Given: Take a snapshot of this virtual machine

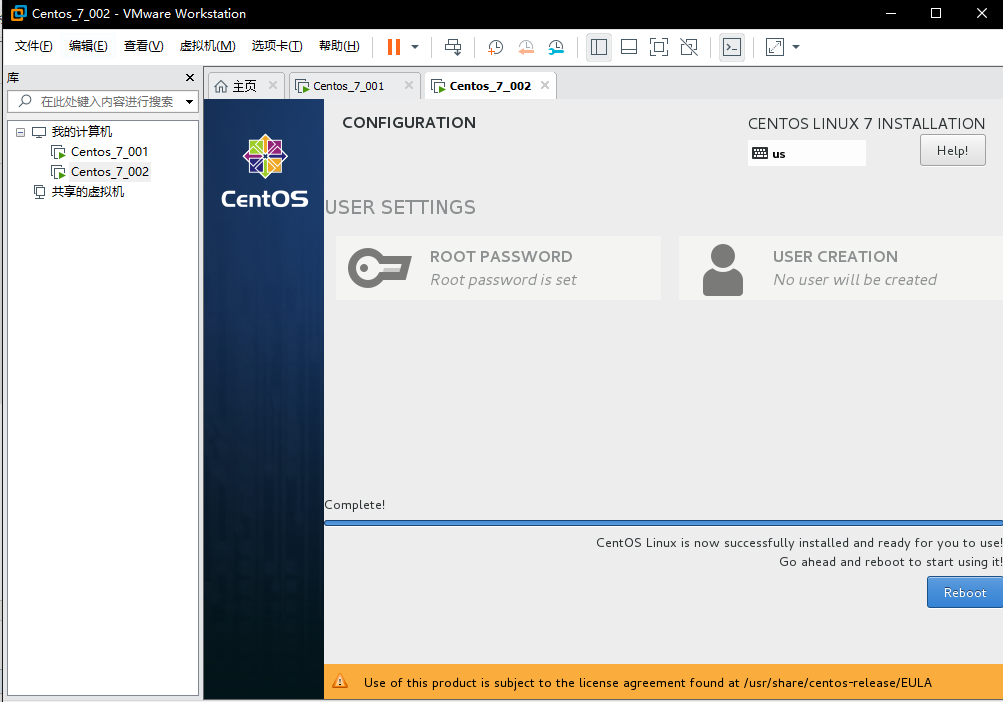Looking at the screenshot, I should [x=495, y=47].
